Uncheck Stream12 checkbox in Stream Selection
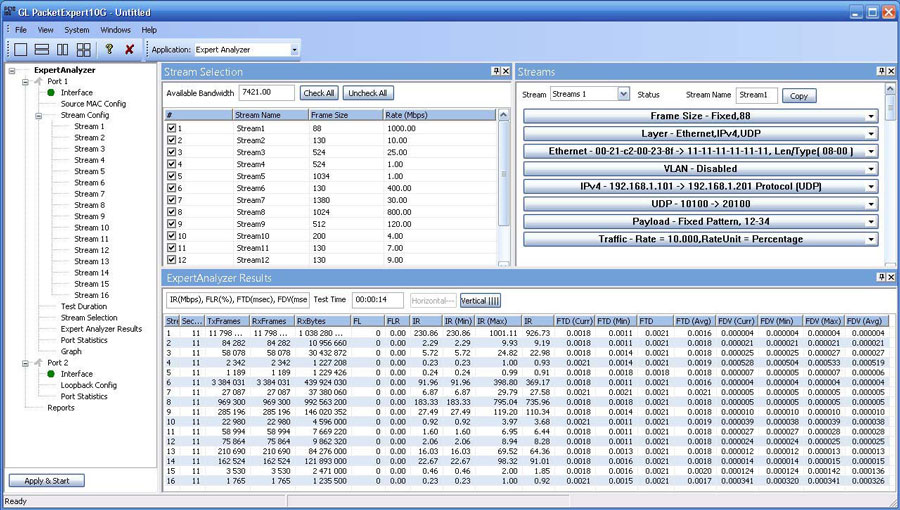Screen dimensions: 900x510 pyautogui.click(x=171, y=259)
